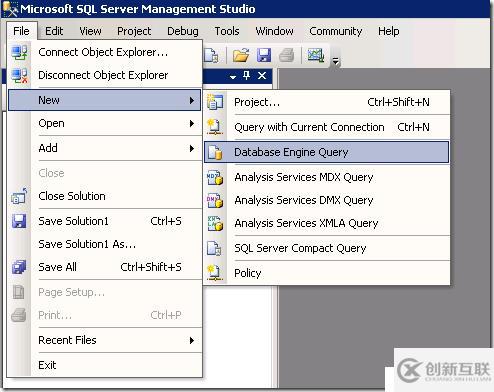Image resolution: width=494 pixels, height=392 pixels.
Task: Choose Save All menu entry
Action: click(105, 267)
